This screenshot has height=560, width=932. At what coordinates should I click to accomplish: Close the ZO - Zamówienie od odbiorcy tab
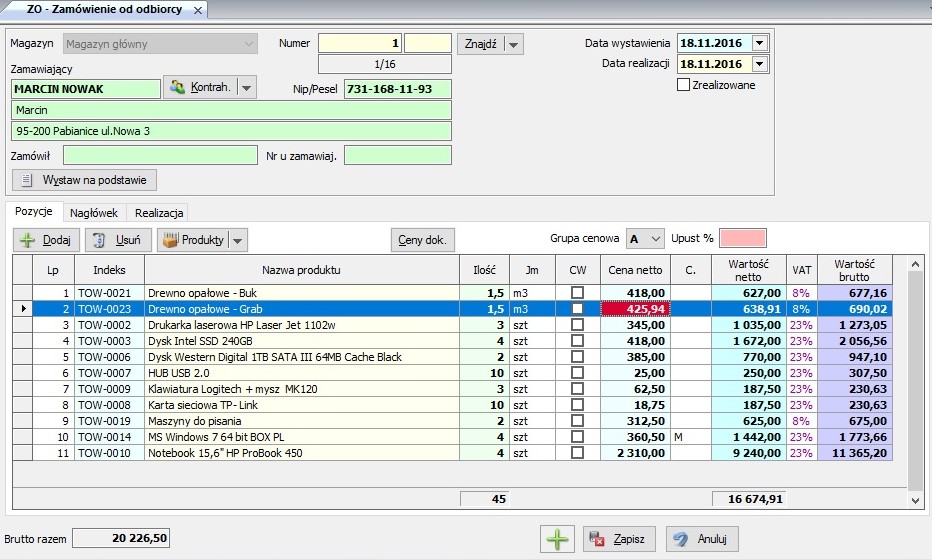[x=198, y=10]
